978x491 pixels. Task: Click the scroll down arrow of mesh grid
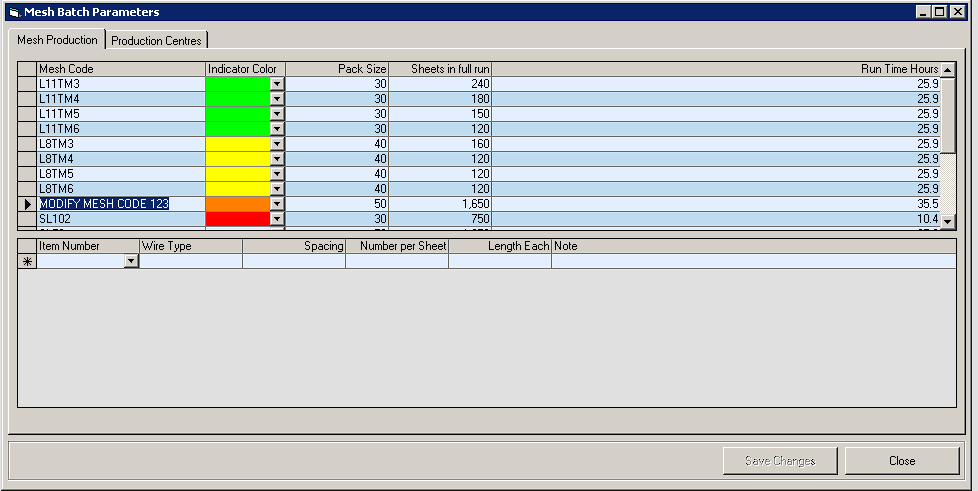coord(948,220)
